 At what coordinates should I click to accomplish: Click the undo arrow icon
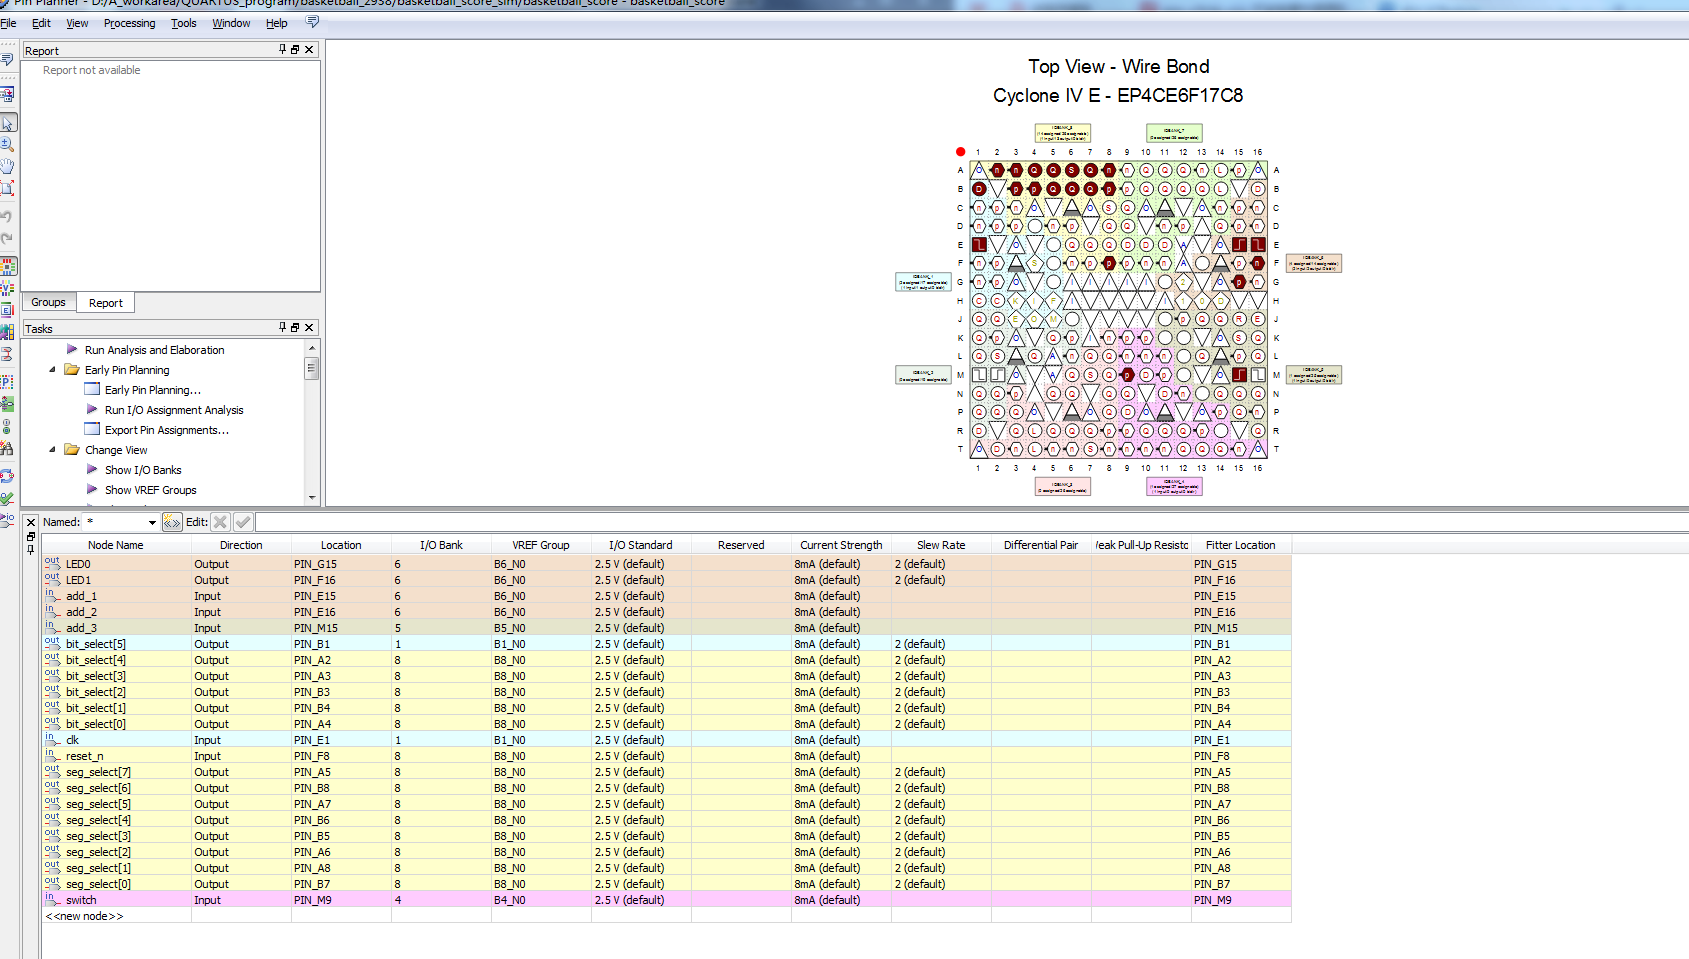7,217
